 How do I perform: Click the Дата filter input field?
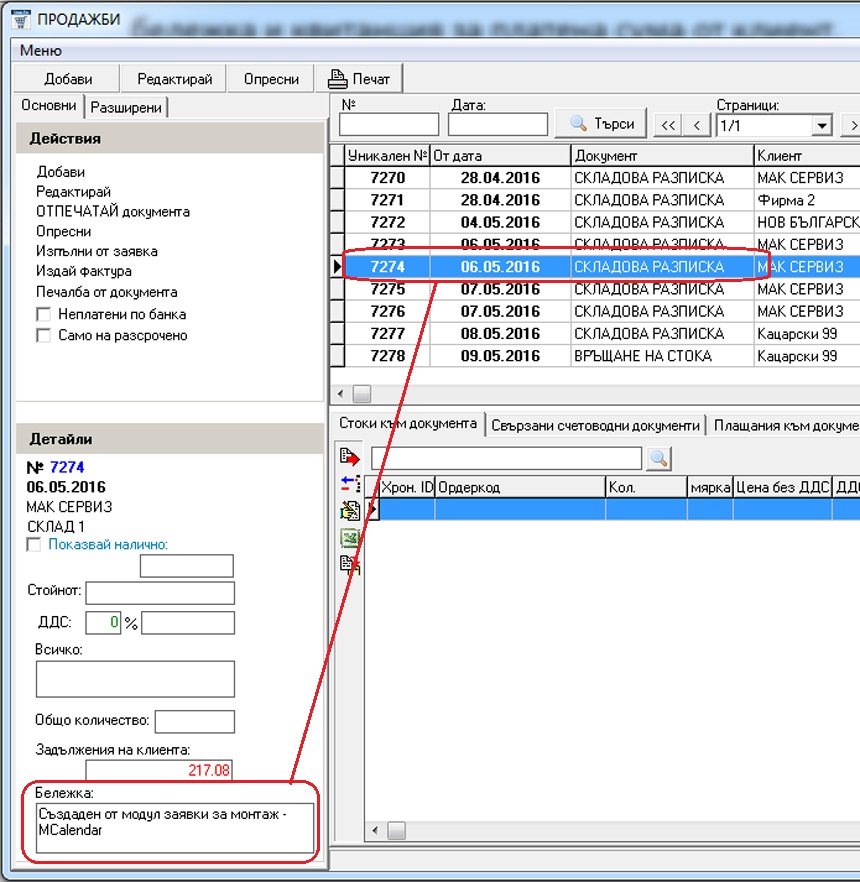click(x=498, y=124)
